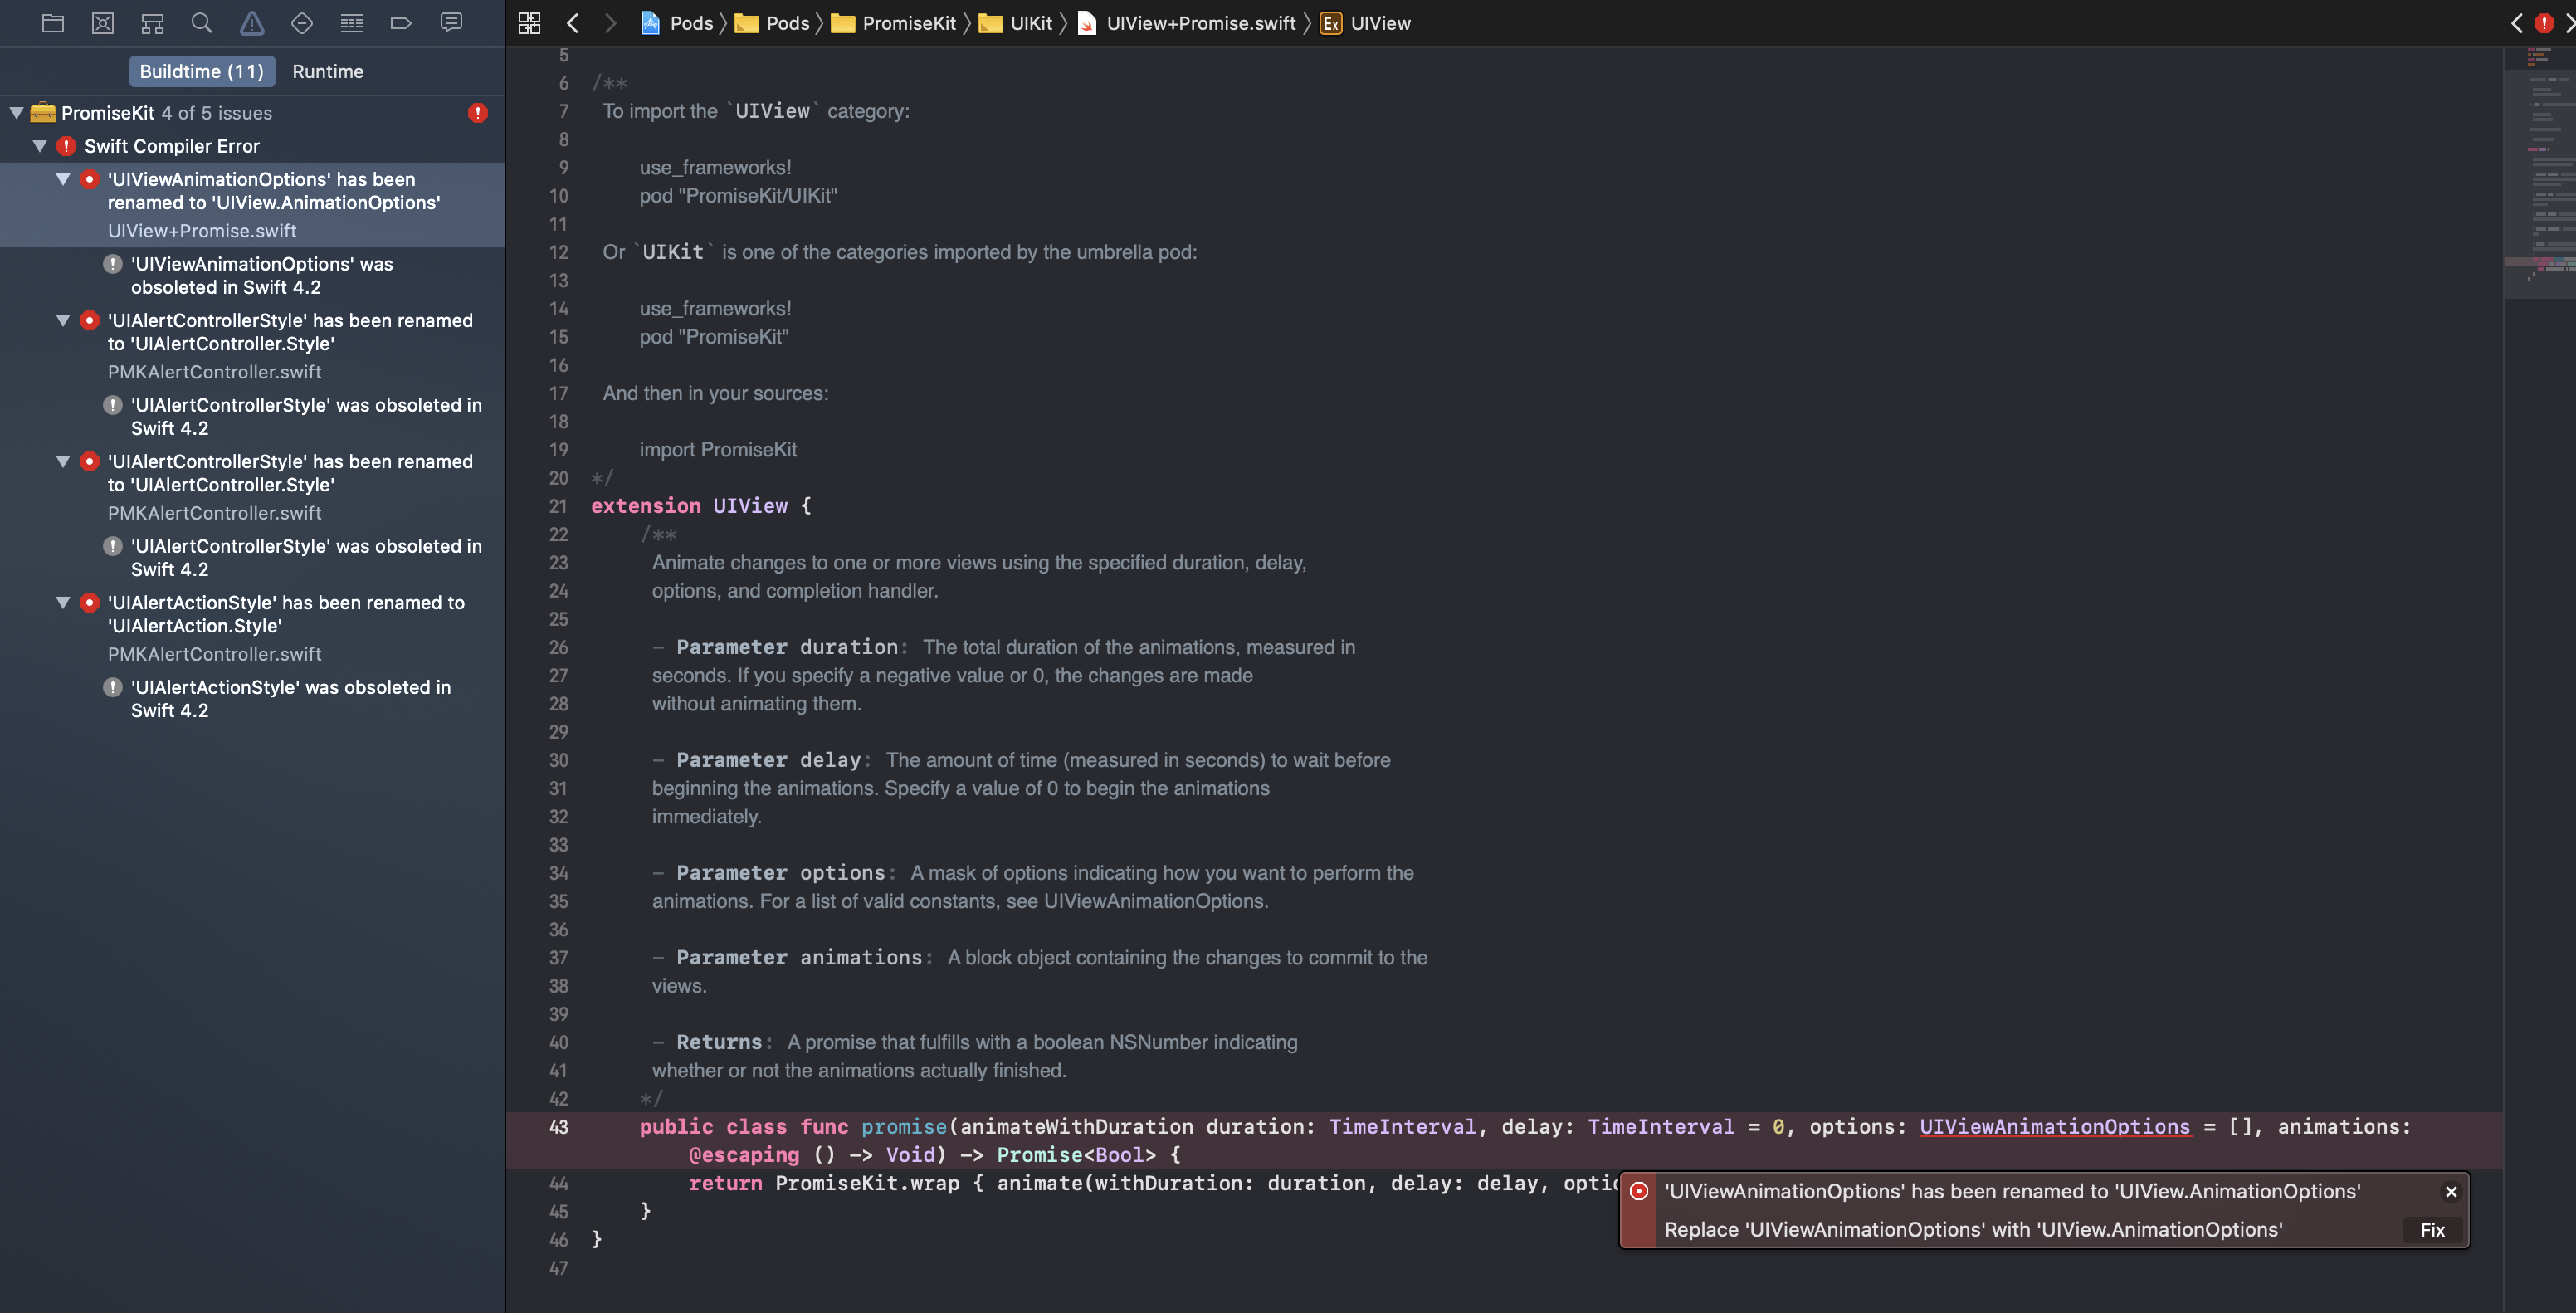
Task: Open the Test navigator diamond icon
Action: [302, 23]
